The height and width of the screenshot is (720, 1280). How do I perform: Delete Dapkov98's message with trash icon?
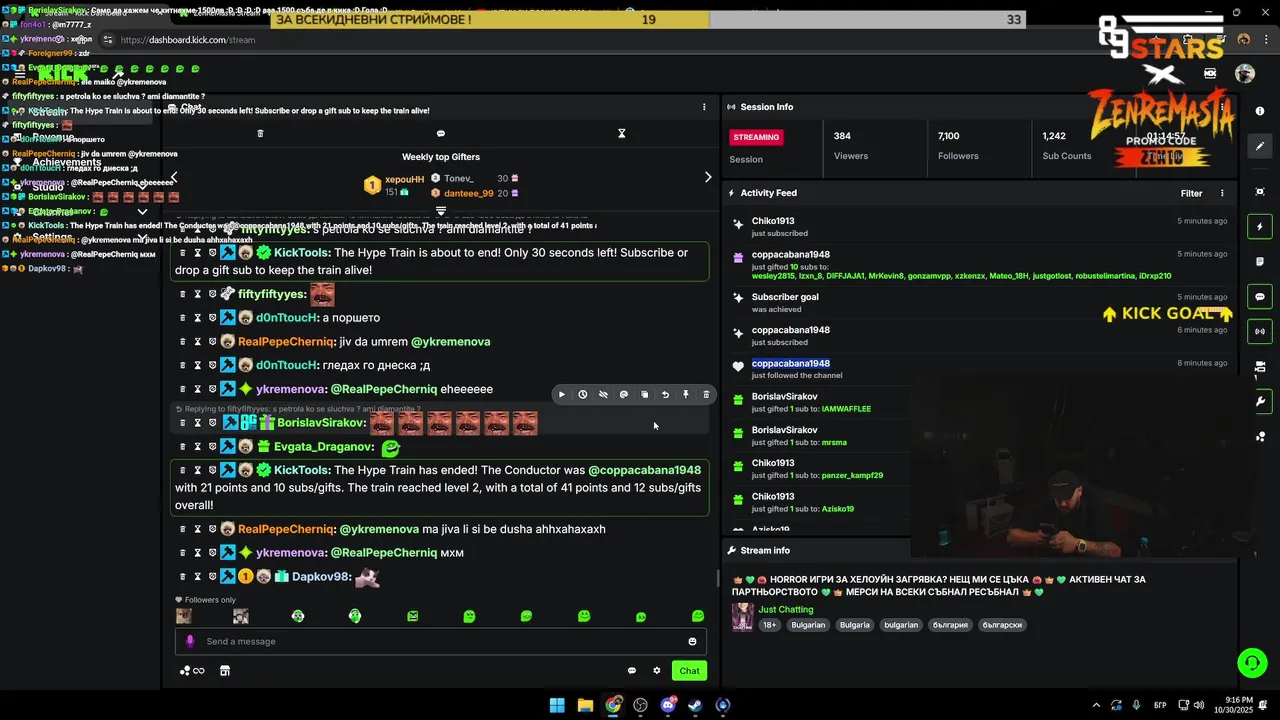(x=182, y=577)
